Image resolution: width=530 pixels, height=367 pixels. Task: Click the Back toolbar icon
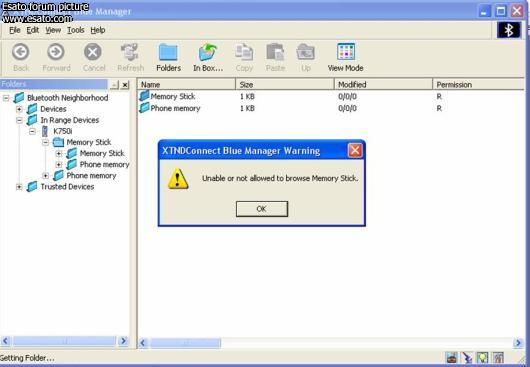click(x=21, y=52)
